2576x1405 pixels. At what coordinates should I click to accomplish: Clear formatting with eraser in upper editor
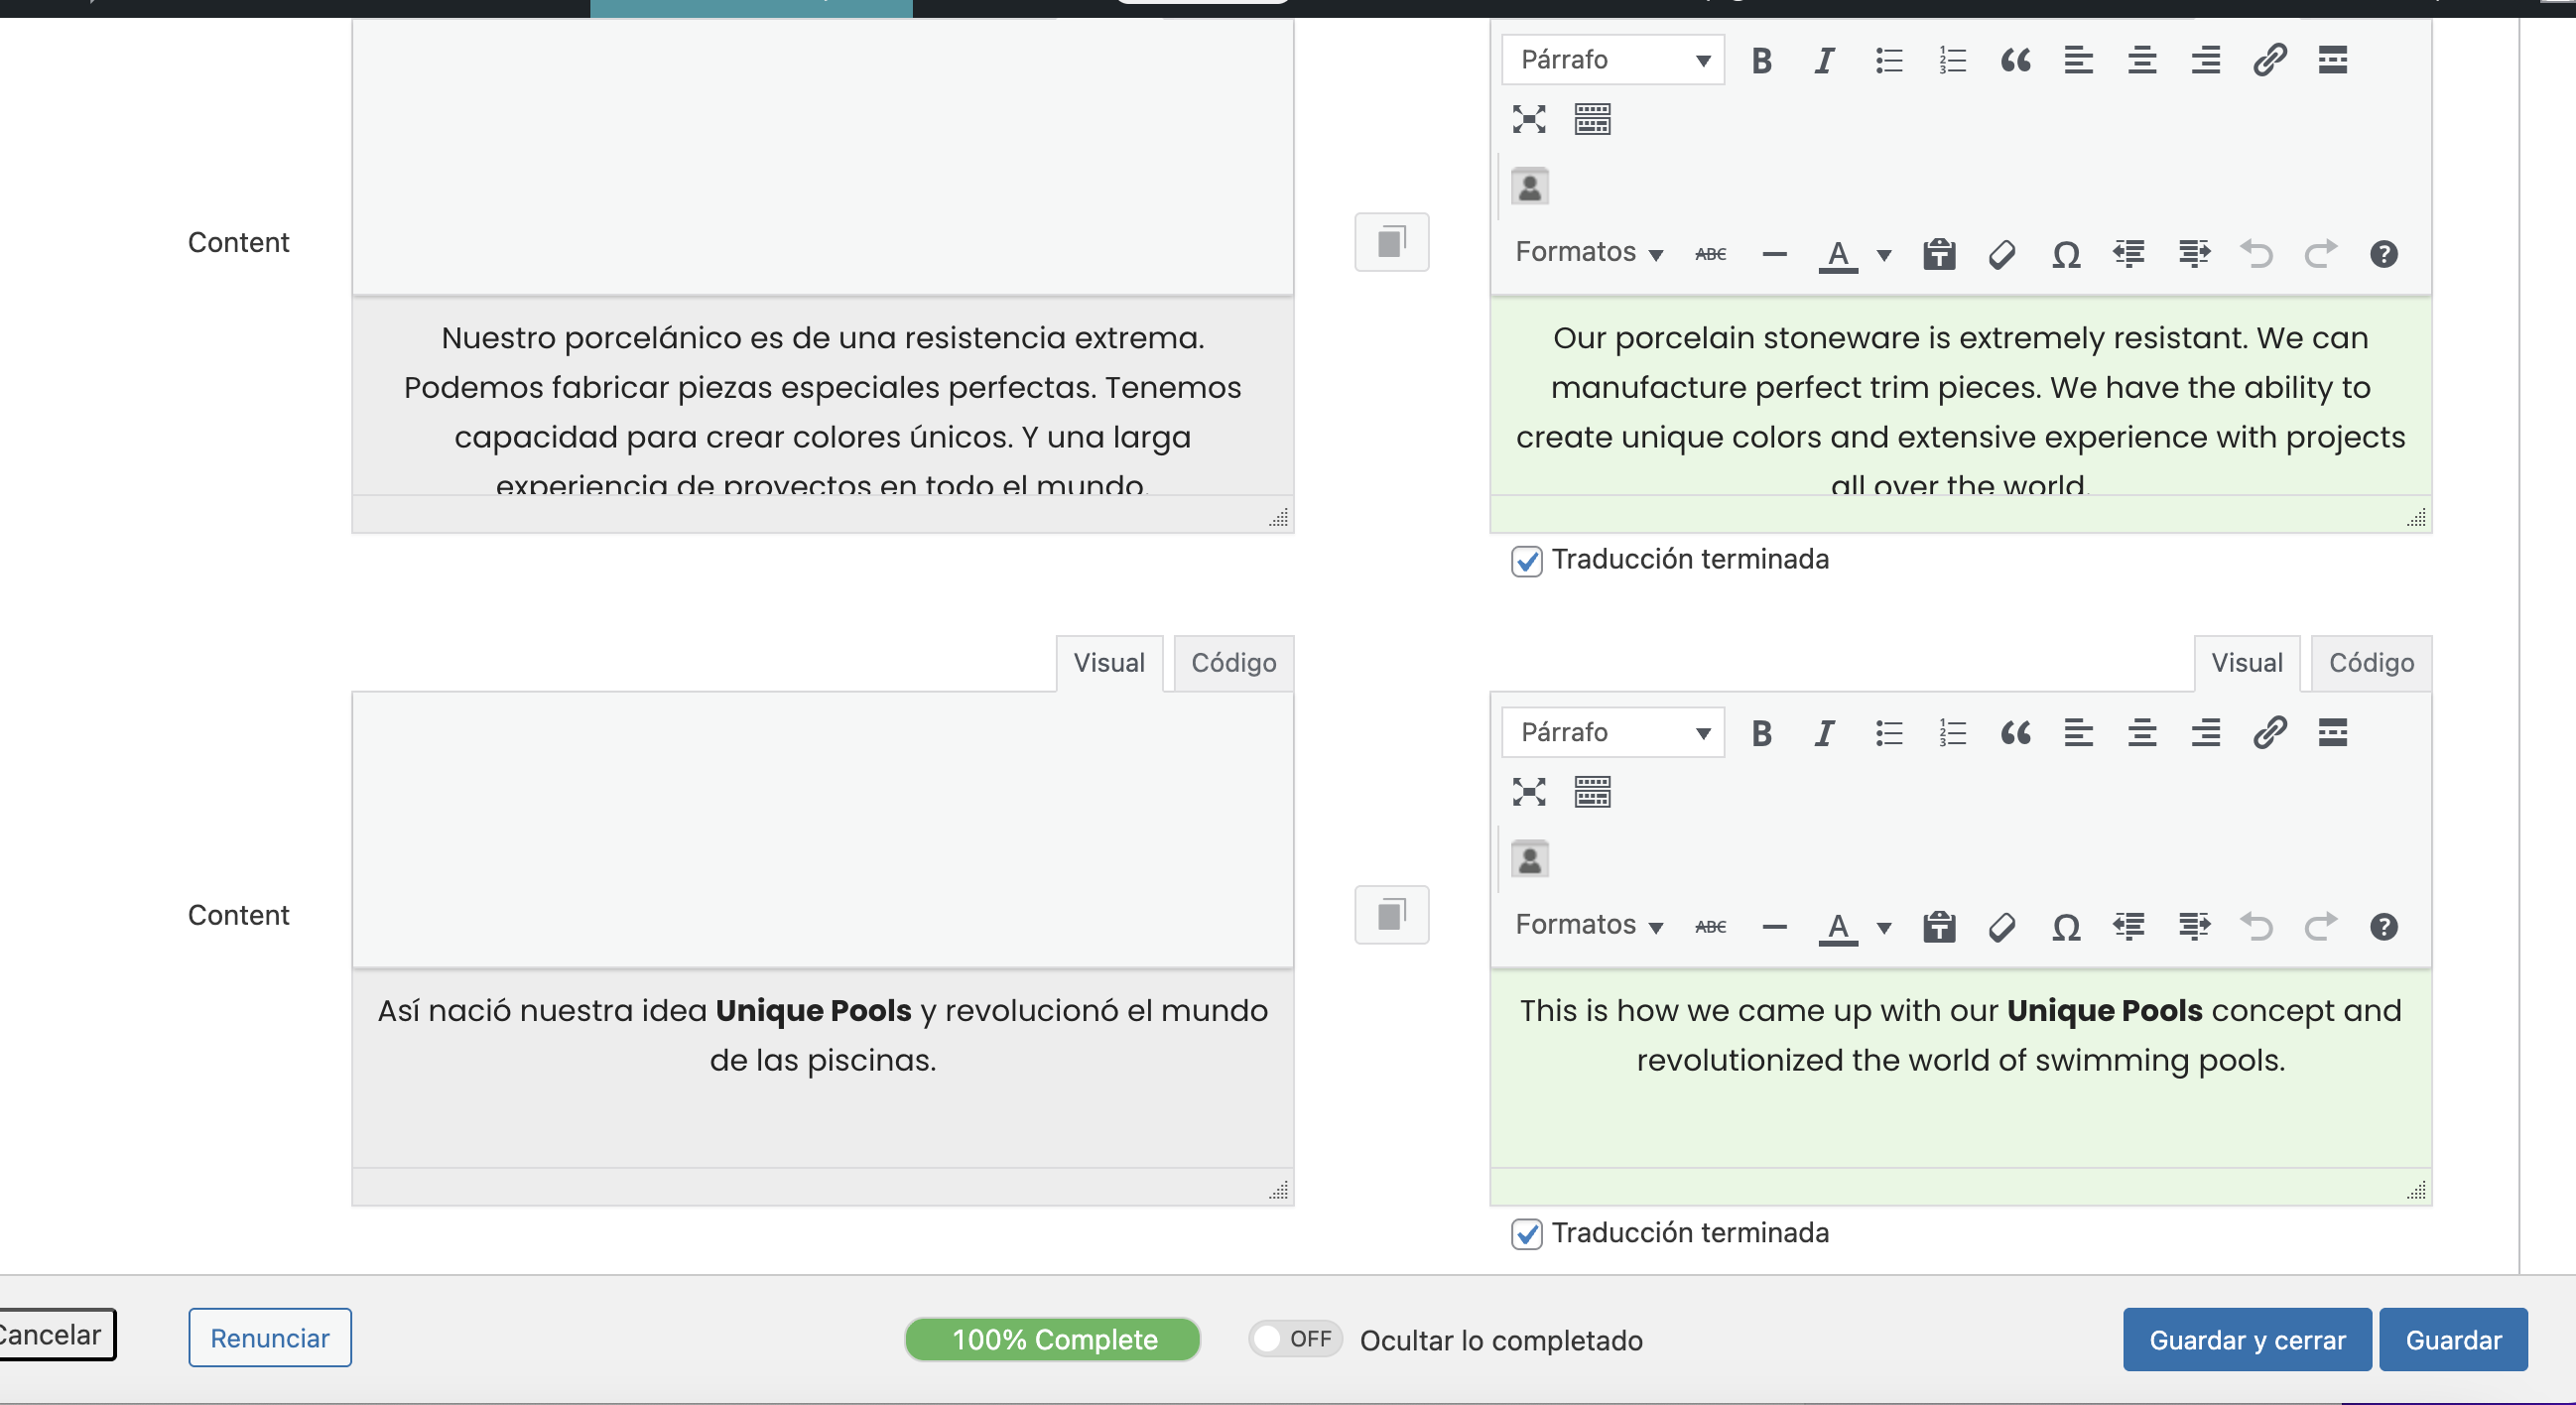coord(2002,255)
